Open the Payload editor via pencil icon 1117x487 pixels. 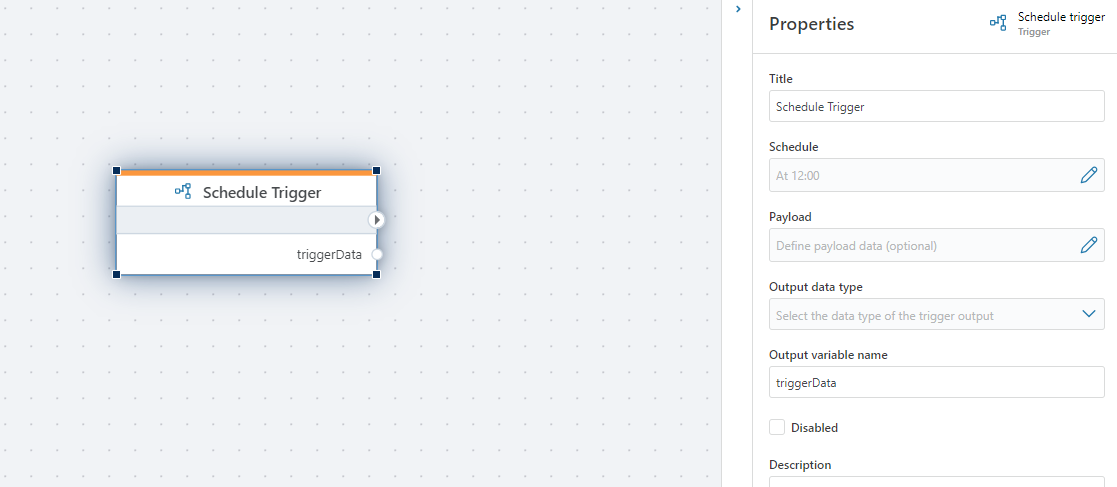[1088, 245]
